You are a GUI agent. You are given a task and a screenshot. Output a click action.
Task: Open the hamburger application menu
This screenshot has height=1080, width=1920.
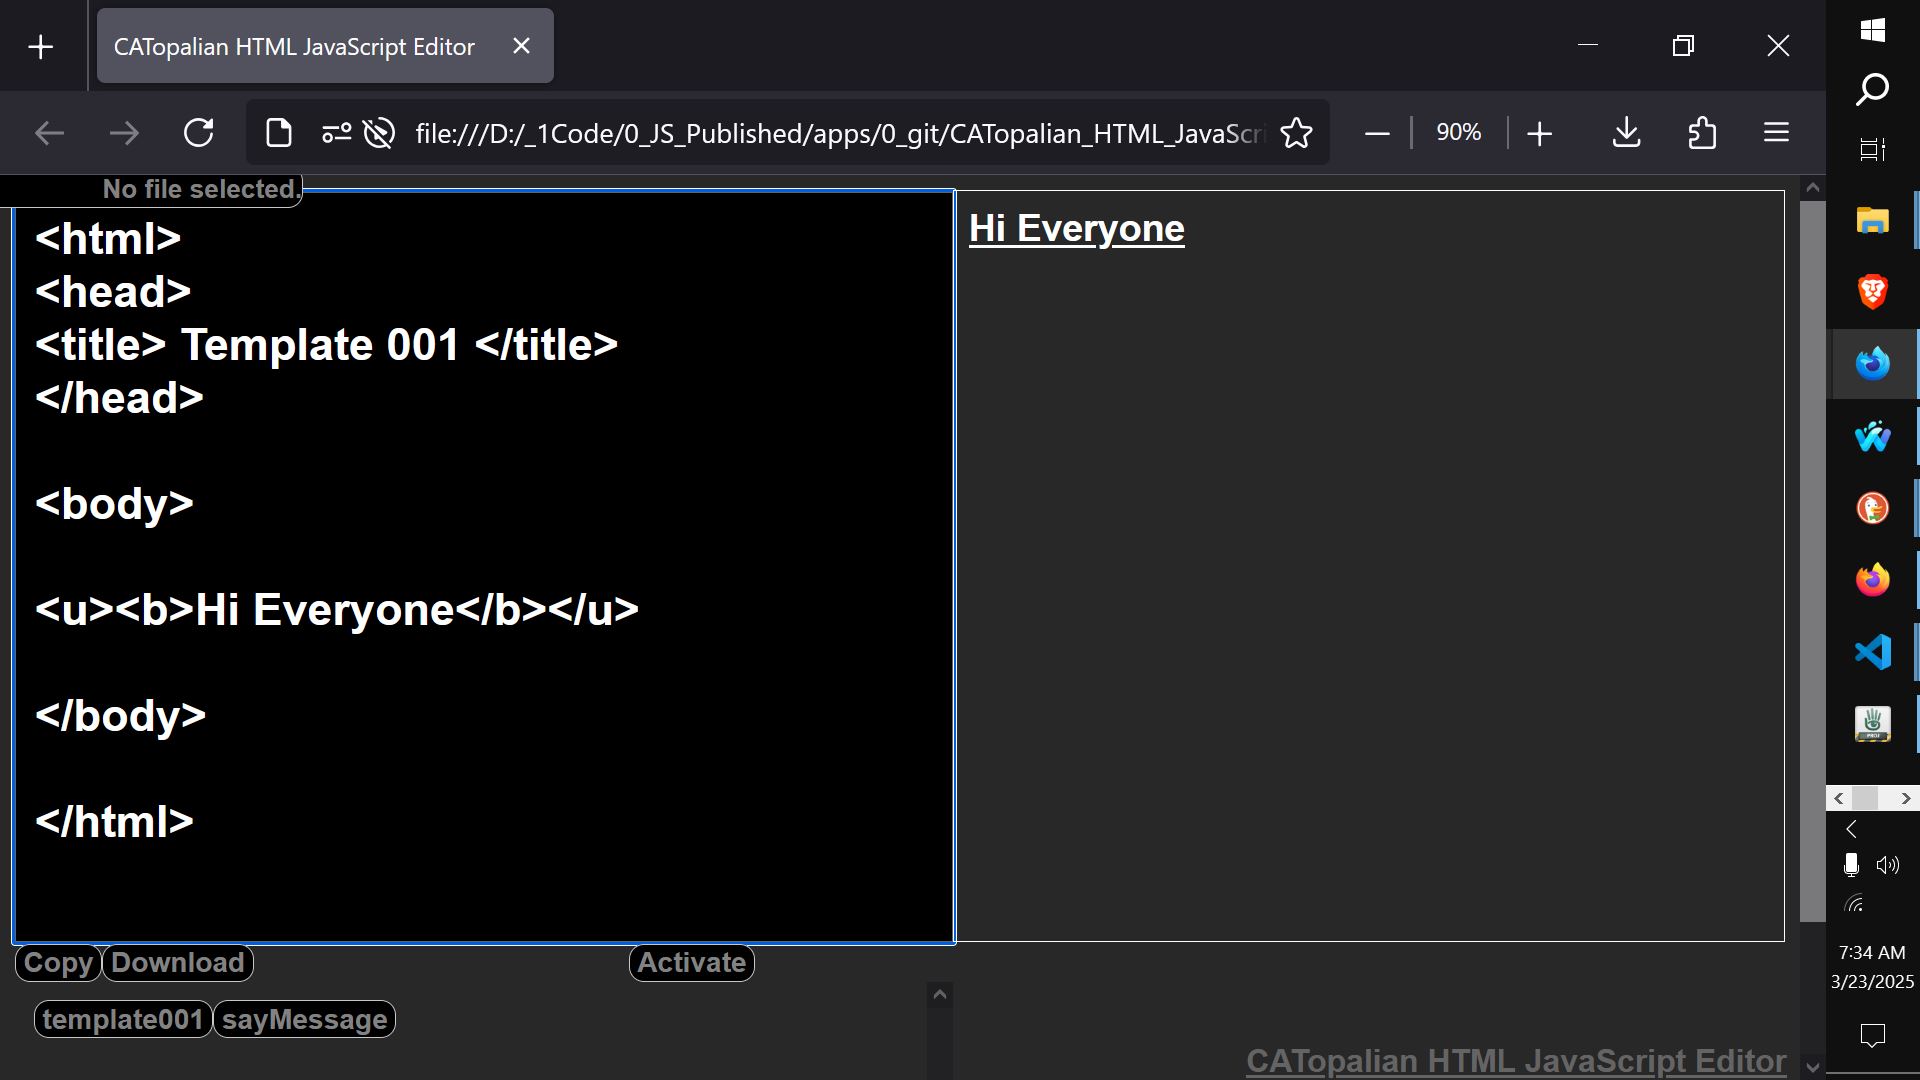pyautogui.click(x=1776, y=133)
